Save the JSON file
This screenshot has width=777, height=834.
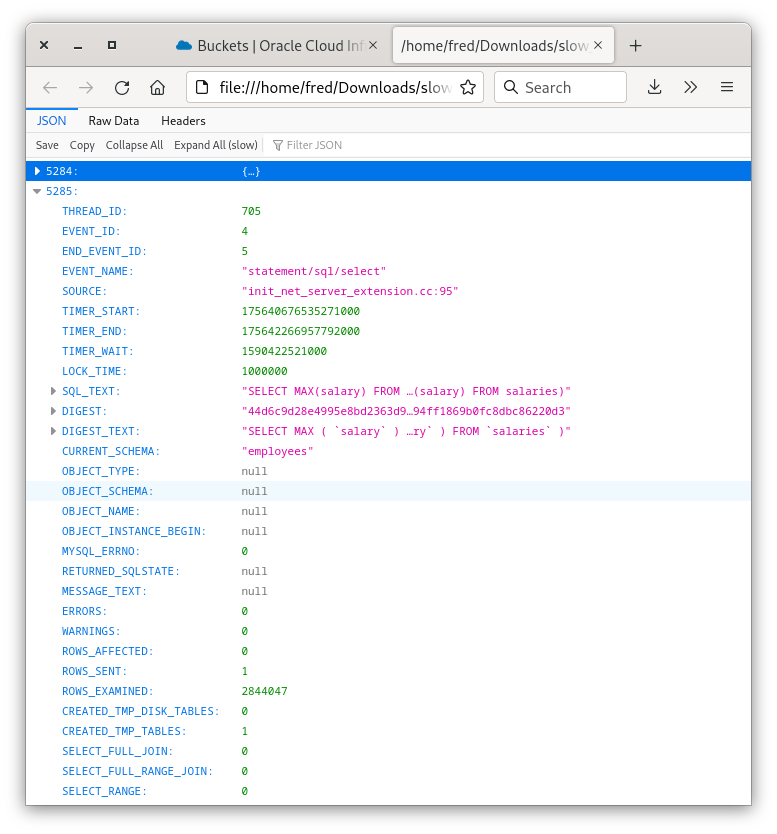pyautogui.click(x=46, y=145)
